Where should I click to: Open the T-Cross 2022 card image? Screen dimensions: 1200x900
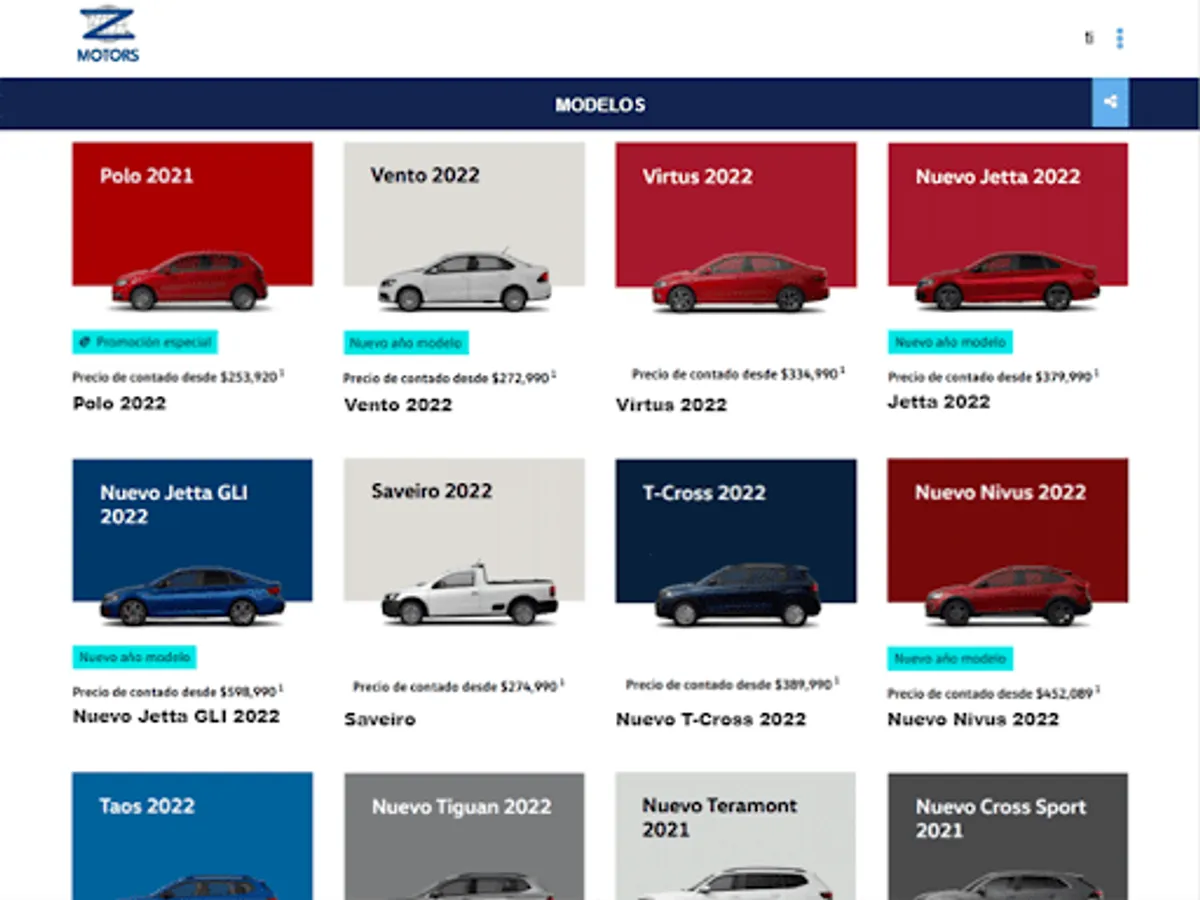coord(736,544)
